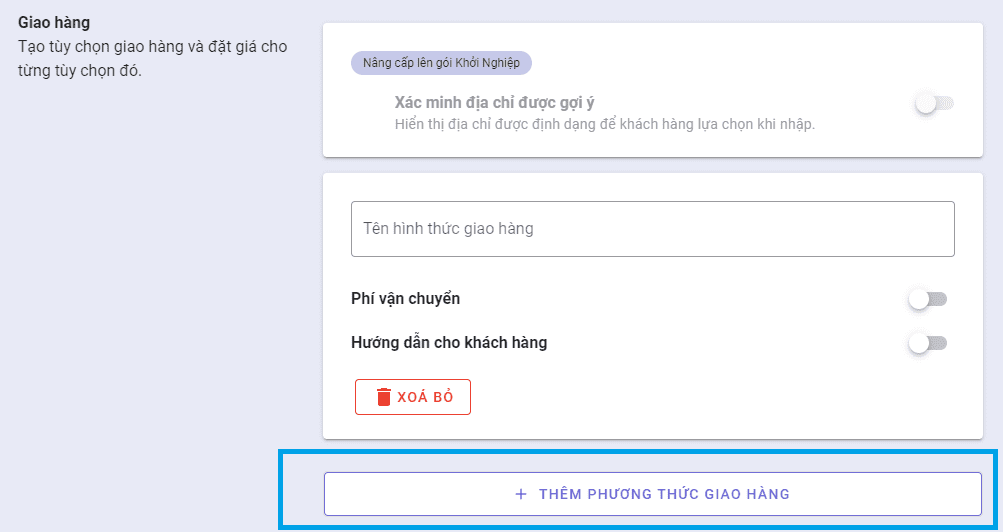Click the Giao hàng section heading
Viewport: 1003px width, 532px height.
[x=54, y=21]
